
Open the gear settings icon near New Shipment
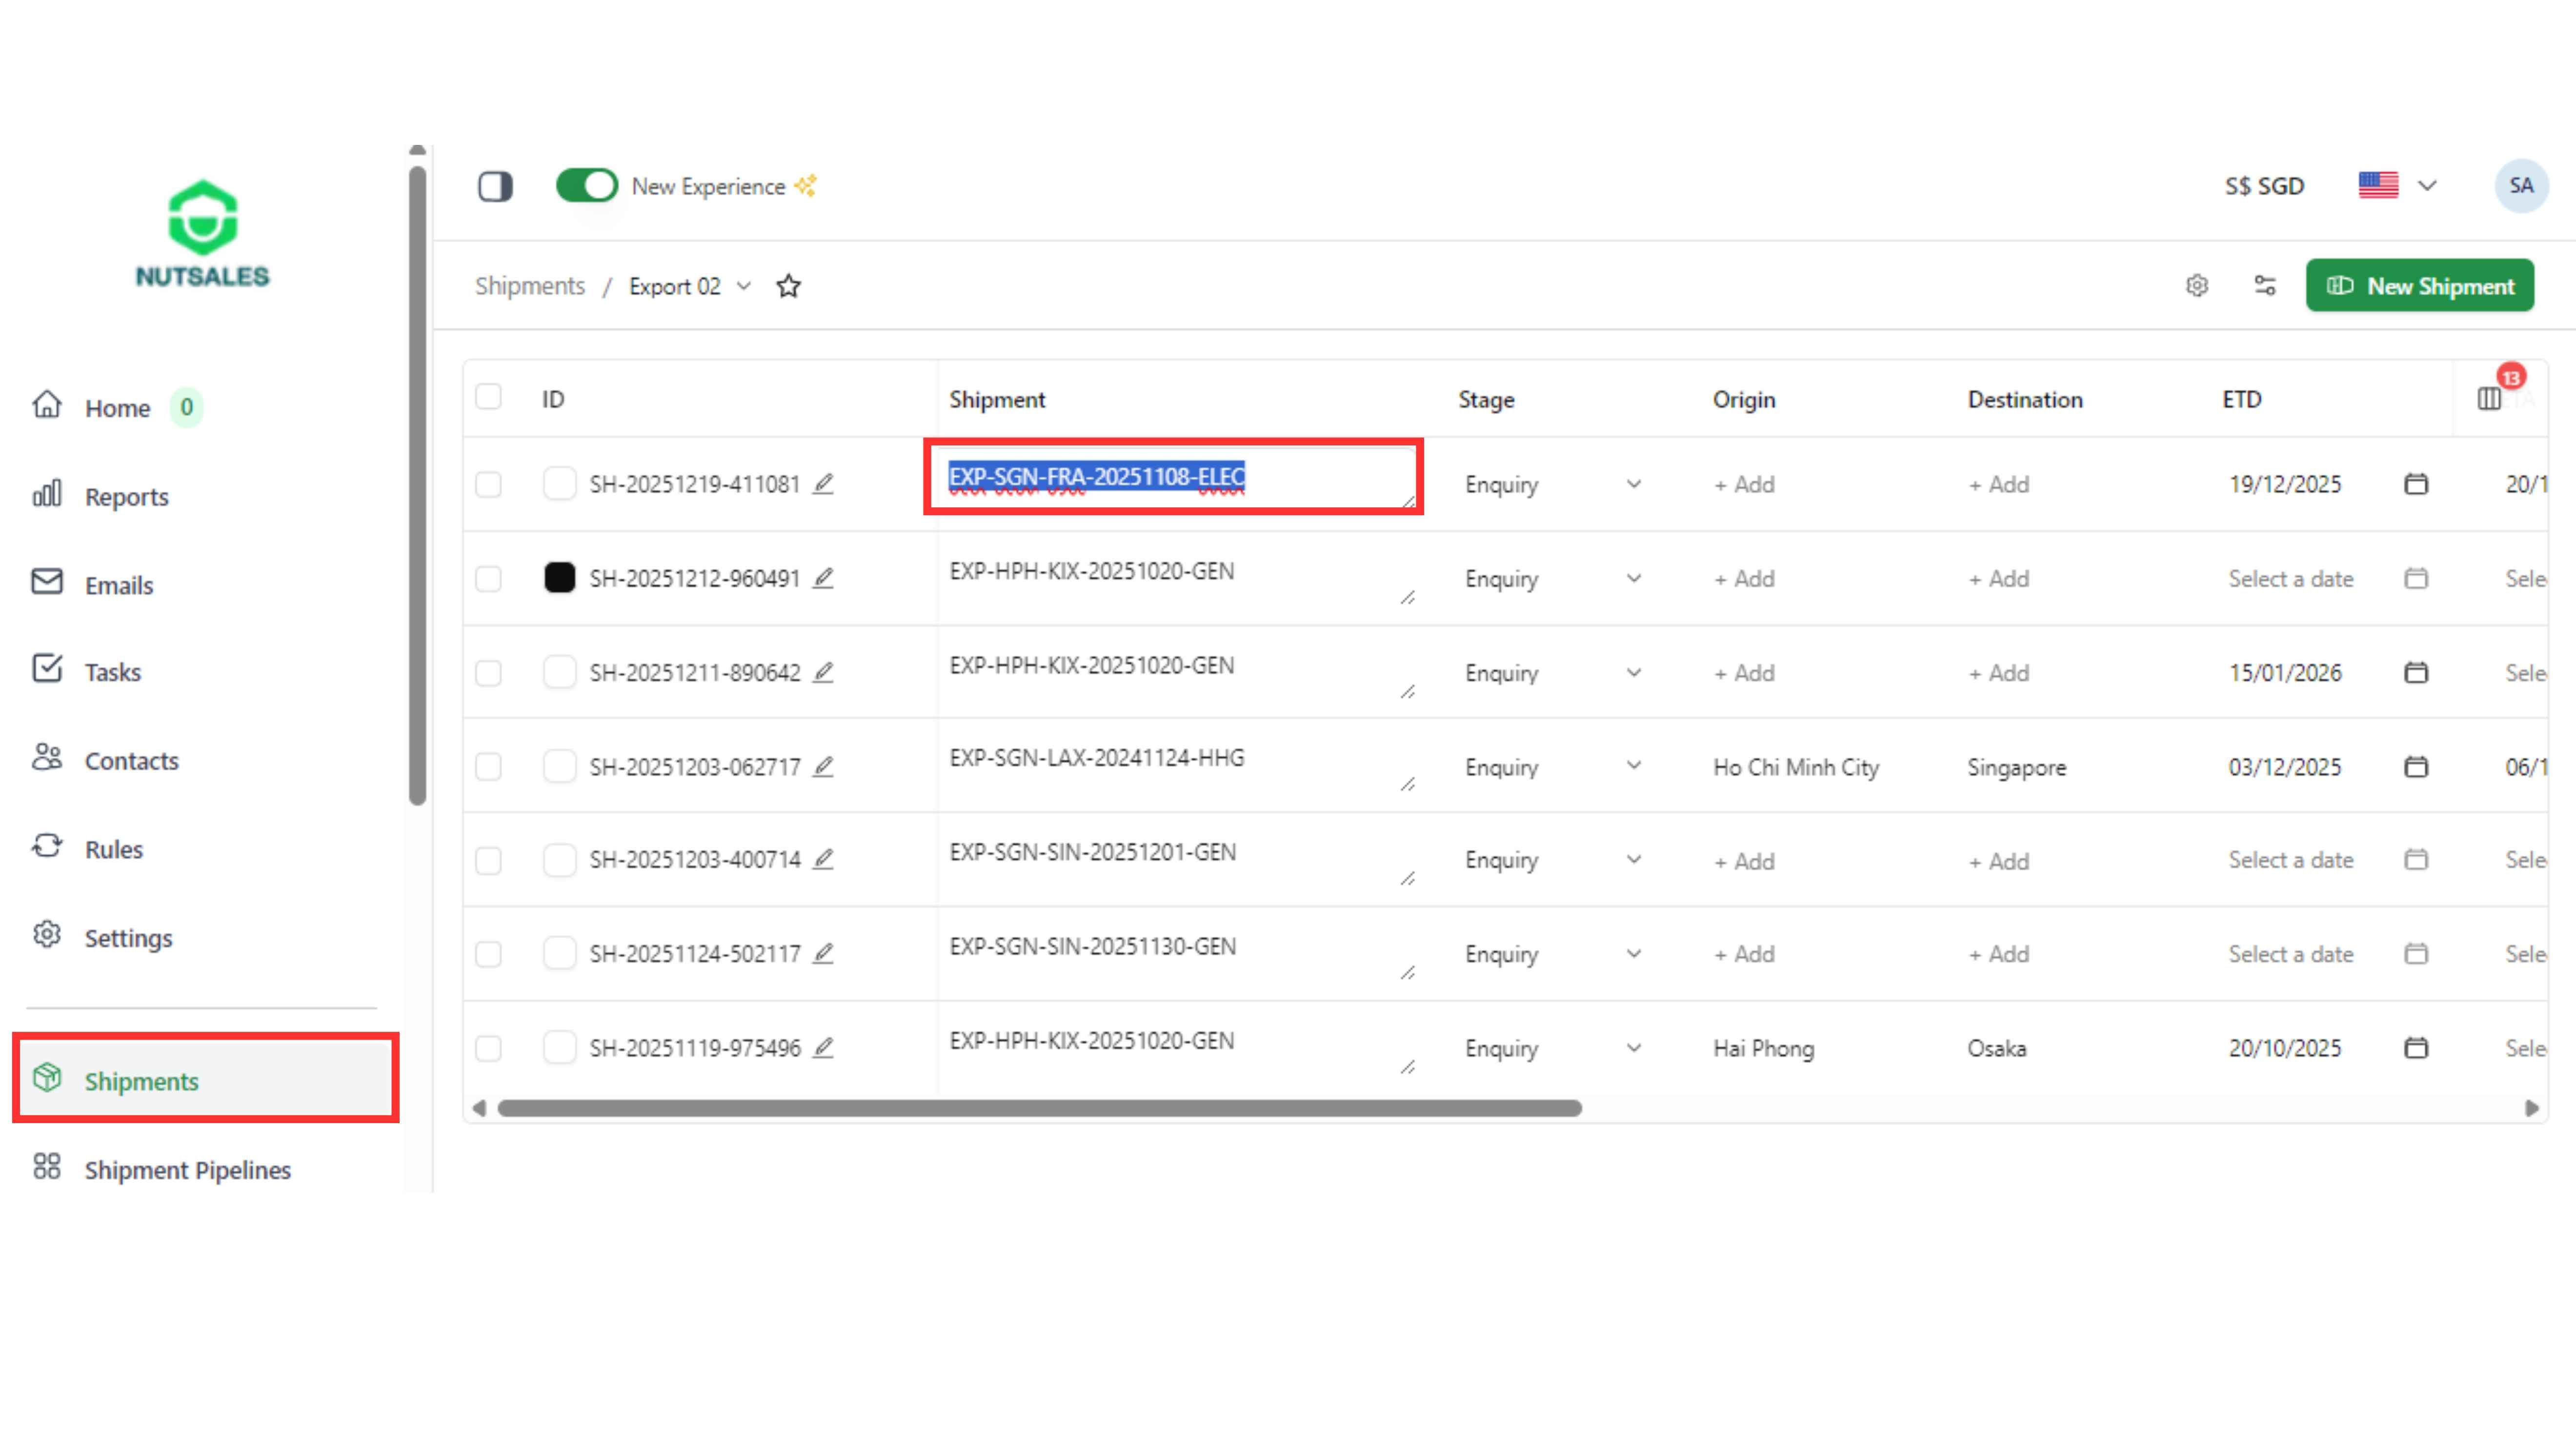tap(2196, 286)
